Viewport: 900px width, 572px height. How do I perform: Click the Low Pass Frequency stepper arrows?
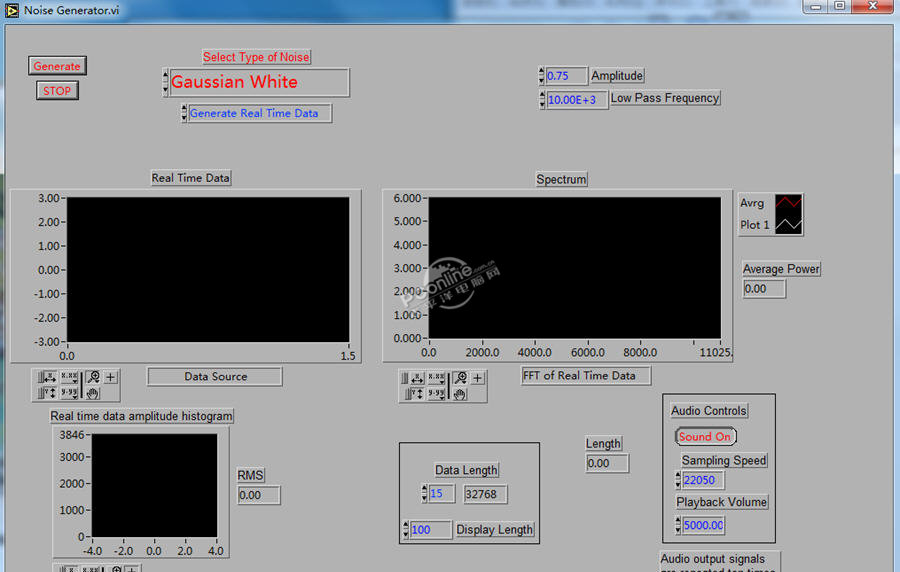point(542,100)
